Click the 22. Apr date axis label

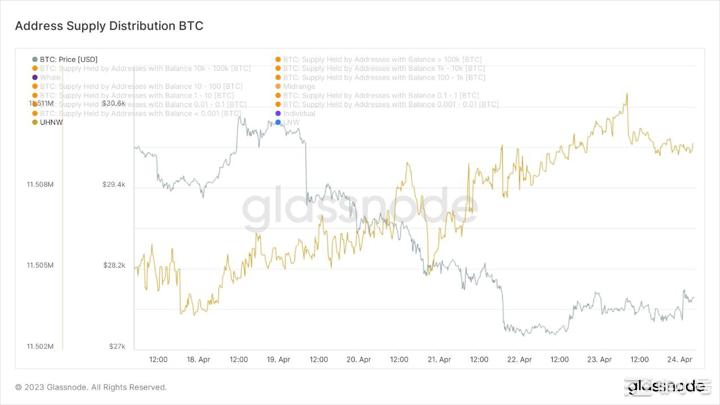pos(519,359)
